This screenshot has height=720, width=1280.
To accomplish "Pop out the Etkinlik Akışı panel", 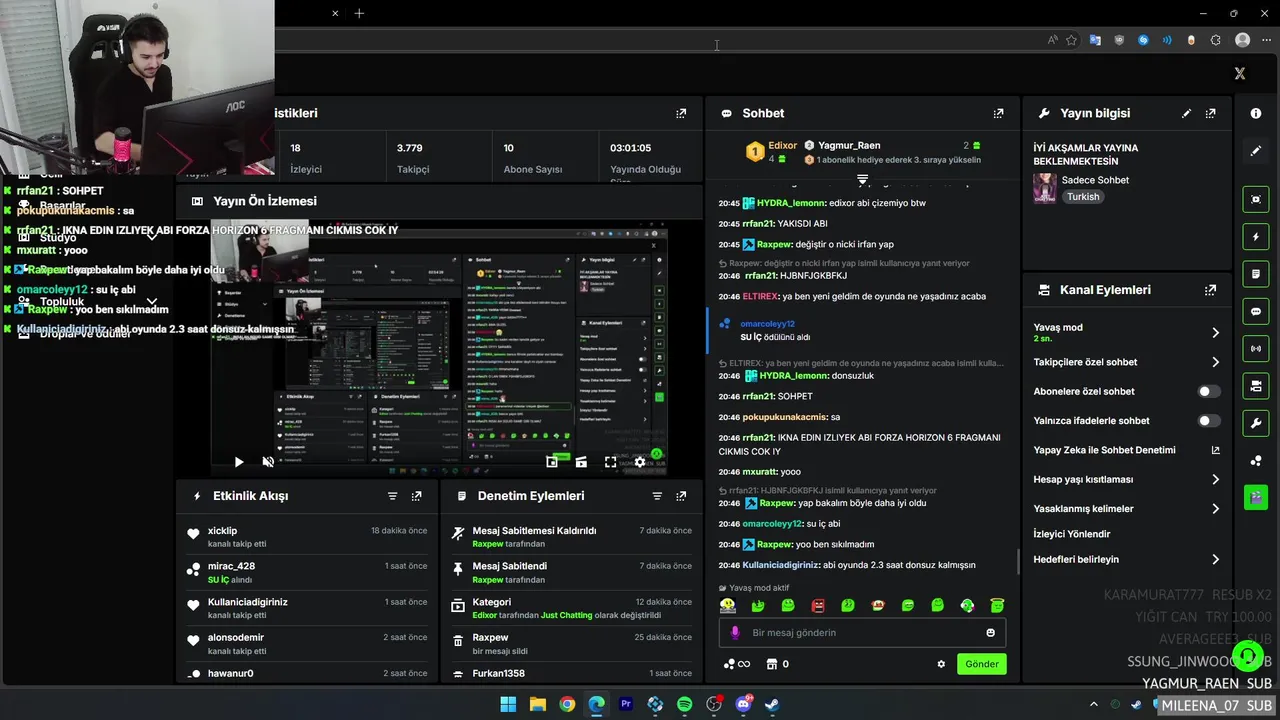I will pyautogui.click(x=417, y=496).
